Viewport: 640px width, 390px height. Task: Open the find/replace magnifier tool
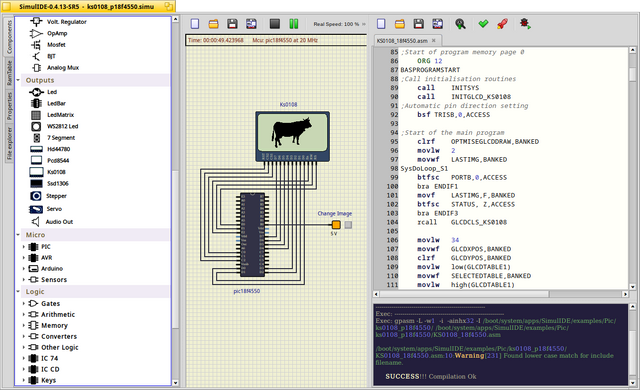coord(460,24)
